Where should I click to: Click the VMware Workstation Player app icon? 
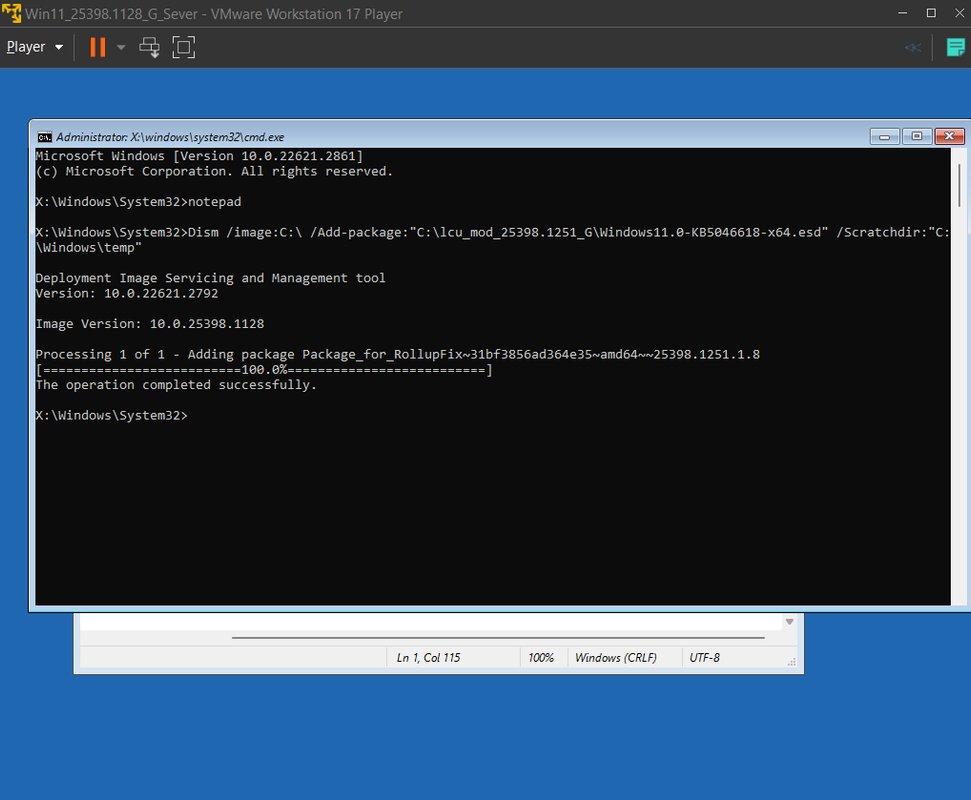(11, 13)
